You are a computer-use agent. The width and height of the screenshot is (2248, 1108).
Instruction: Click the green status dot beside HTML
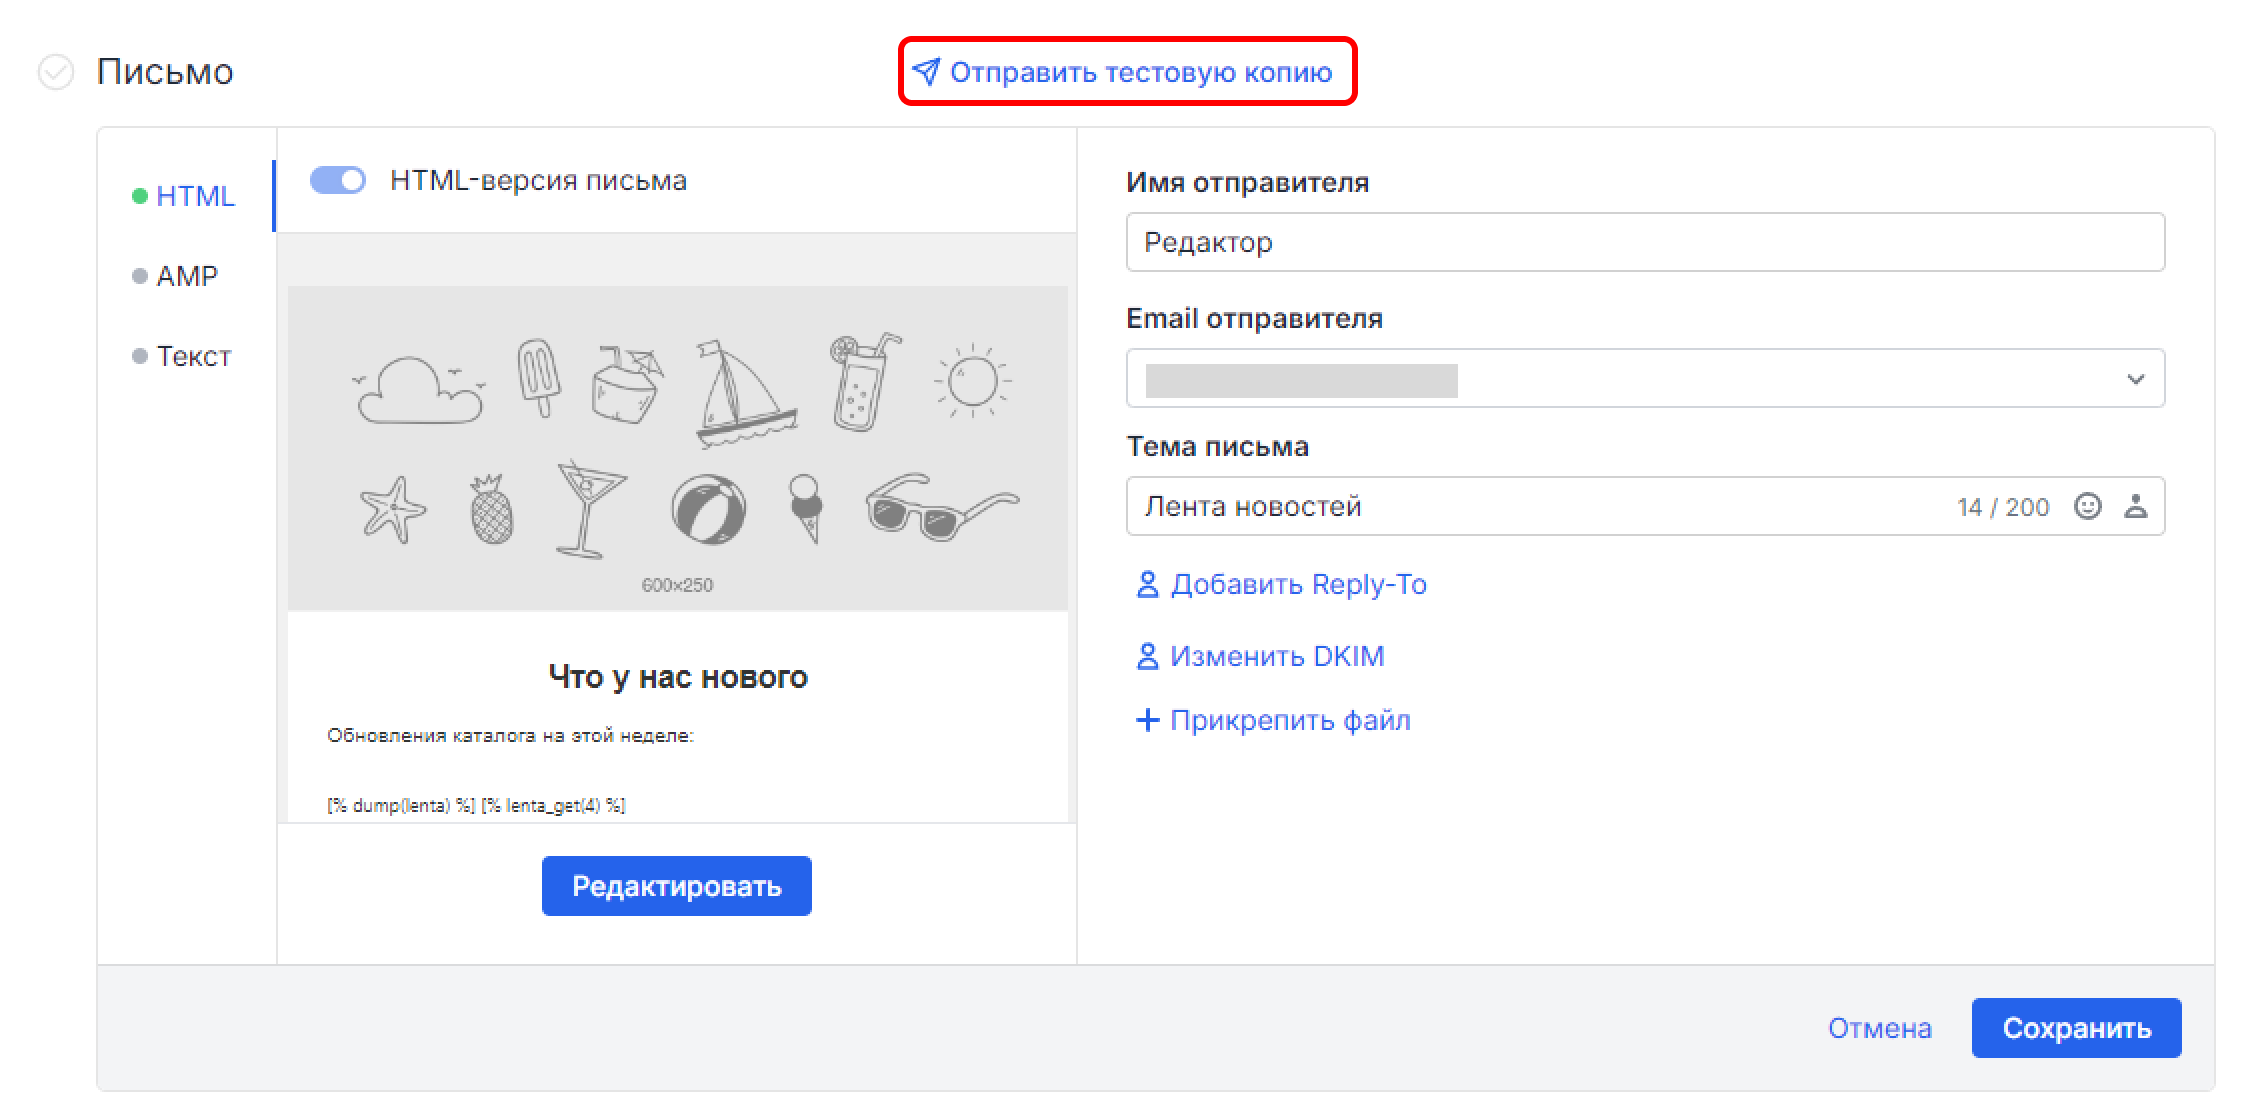pyautogui.click(x=140, y=197)
